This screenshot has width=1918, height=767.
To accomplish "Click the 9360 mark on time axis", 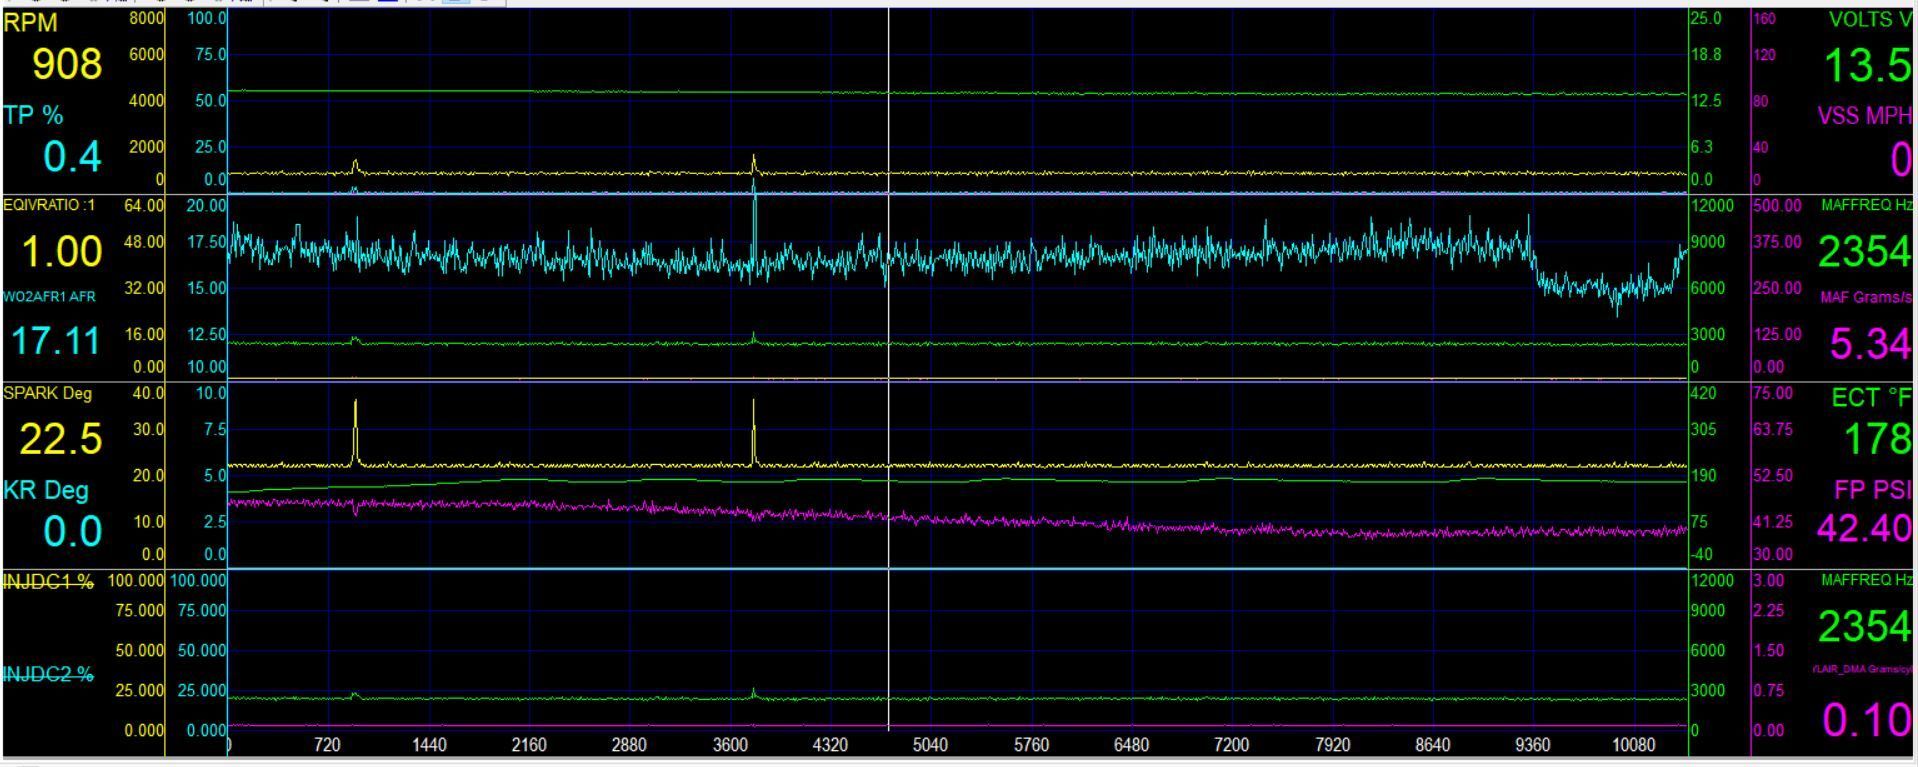I will tap(1532, 745).
